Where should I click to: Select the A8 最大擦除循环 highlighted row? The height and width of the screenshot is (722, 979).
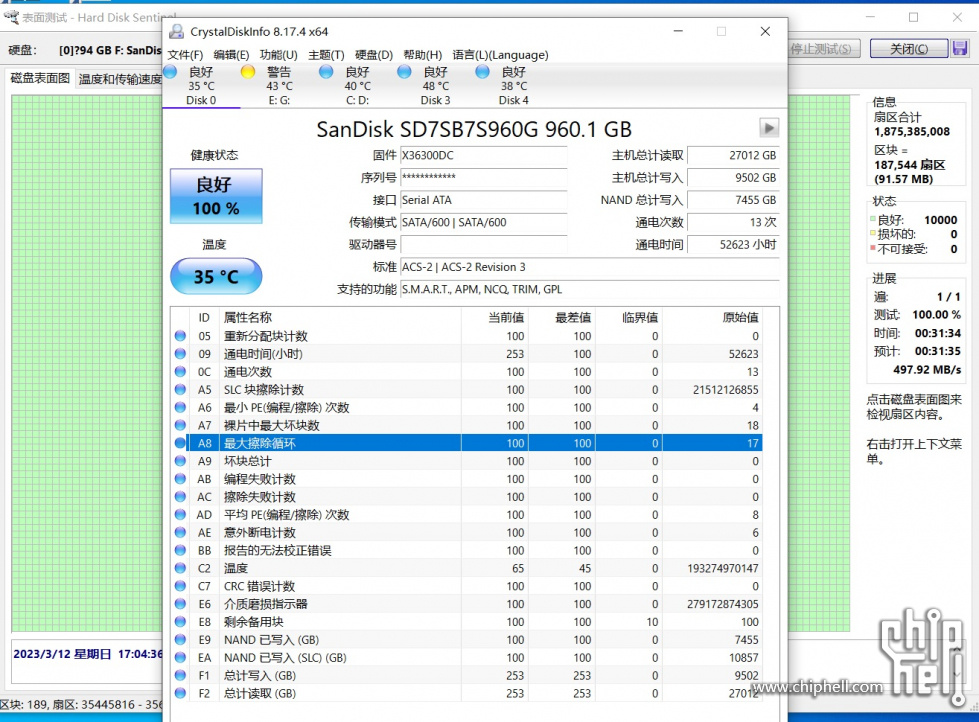[466, 443]
